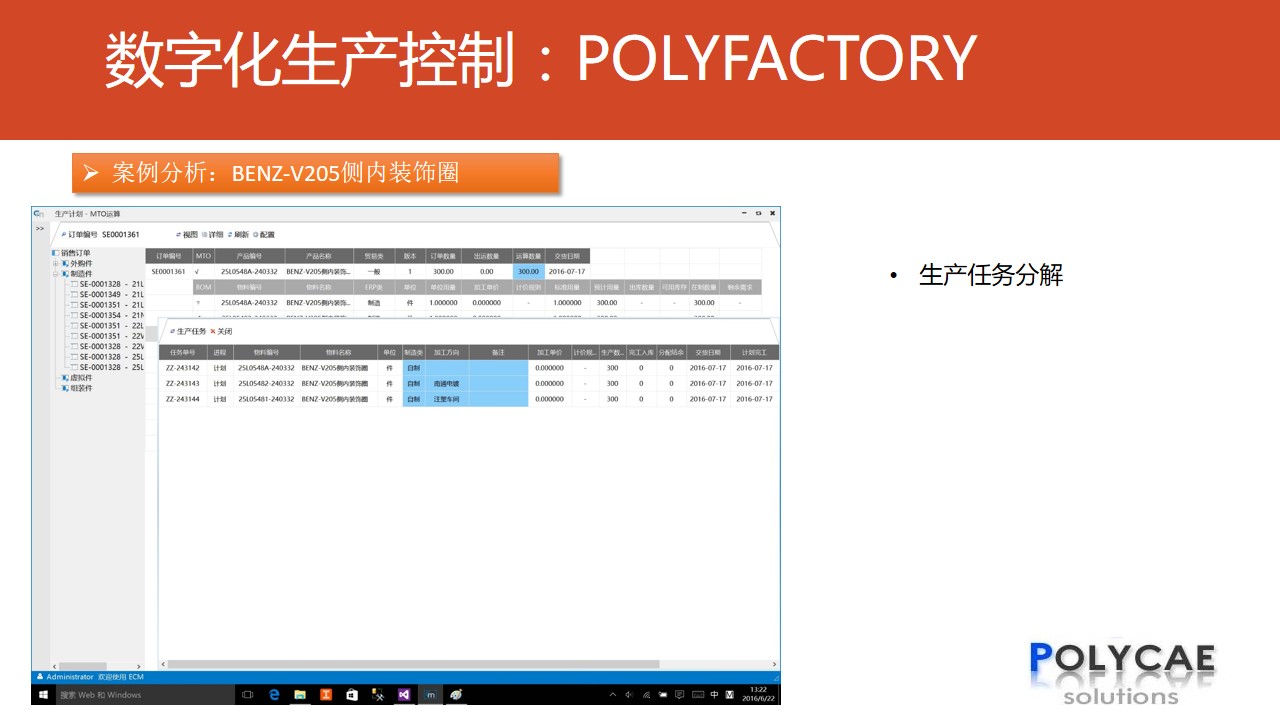
Task: Click task row ZZ-243143
Action: [x=468, y=383]
